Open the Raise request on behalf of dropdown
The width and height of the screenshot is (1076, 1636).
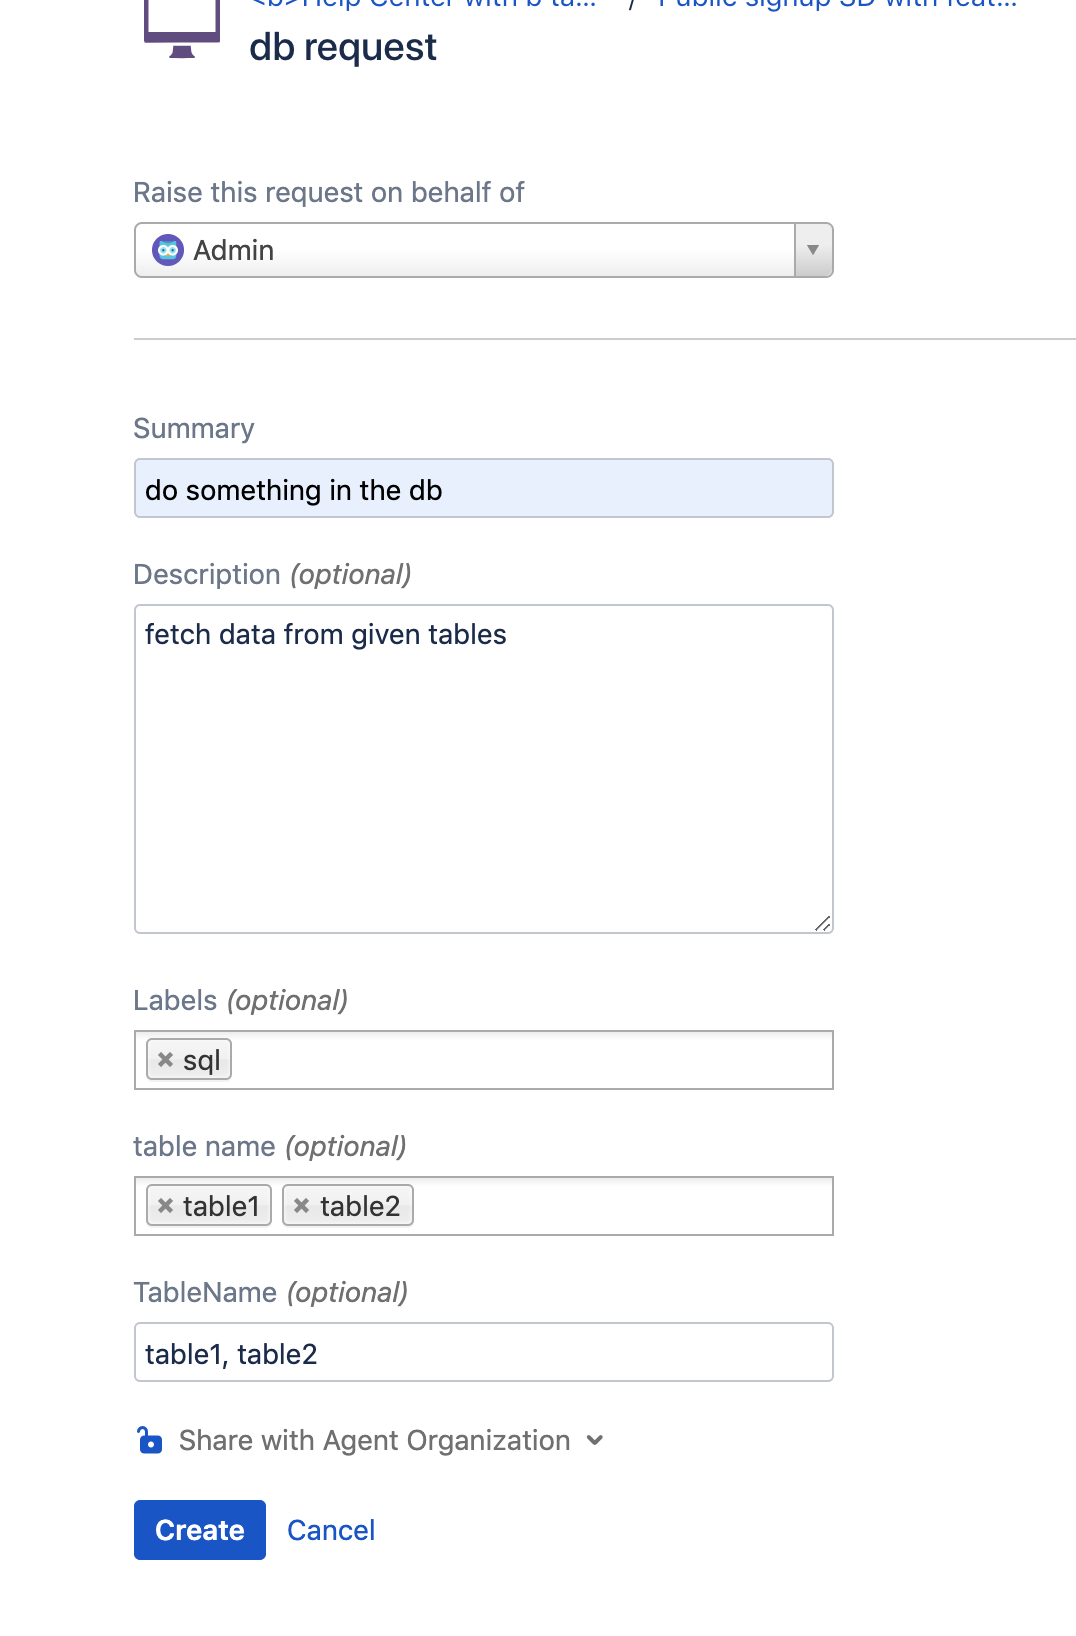click(812, 250)
